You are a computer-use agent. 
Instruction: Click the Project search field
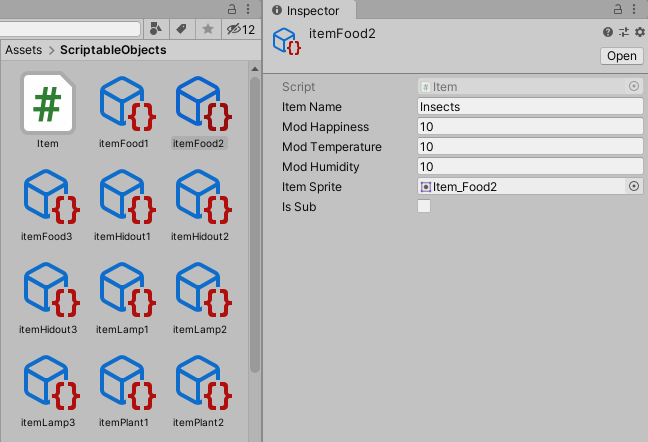tap(69, 29)
